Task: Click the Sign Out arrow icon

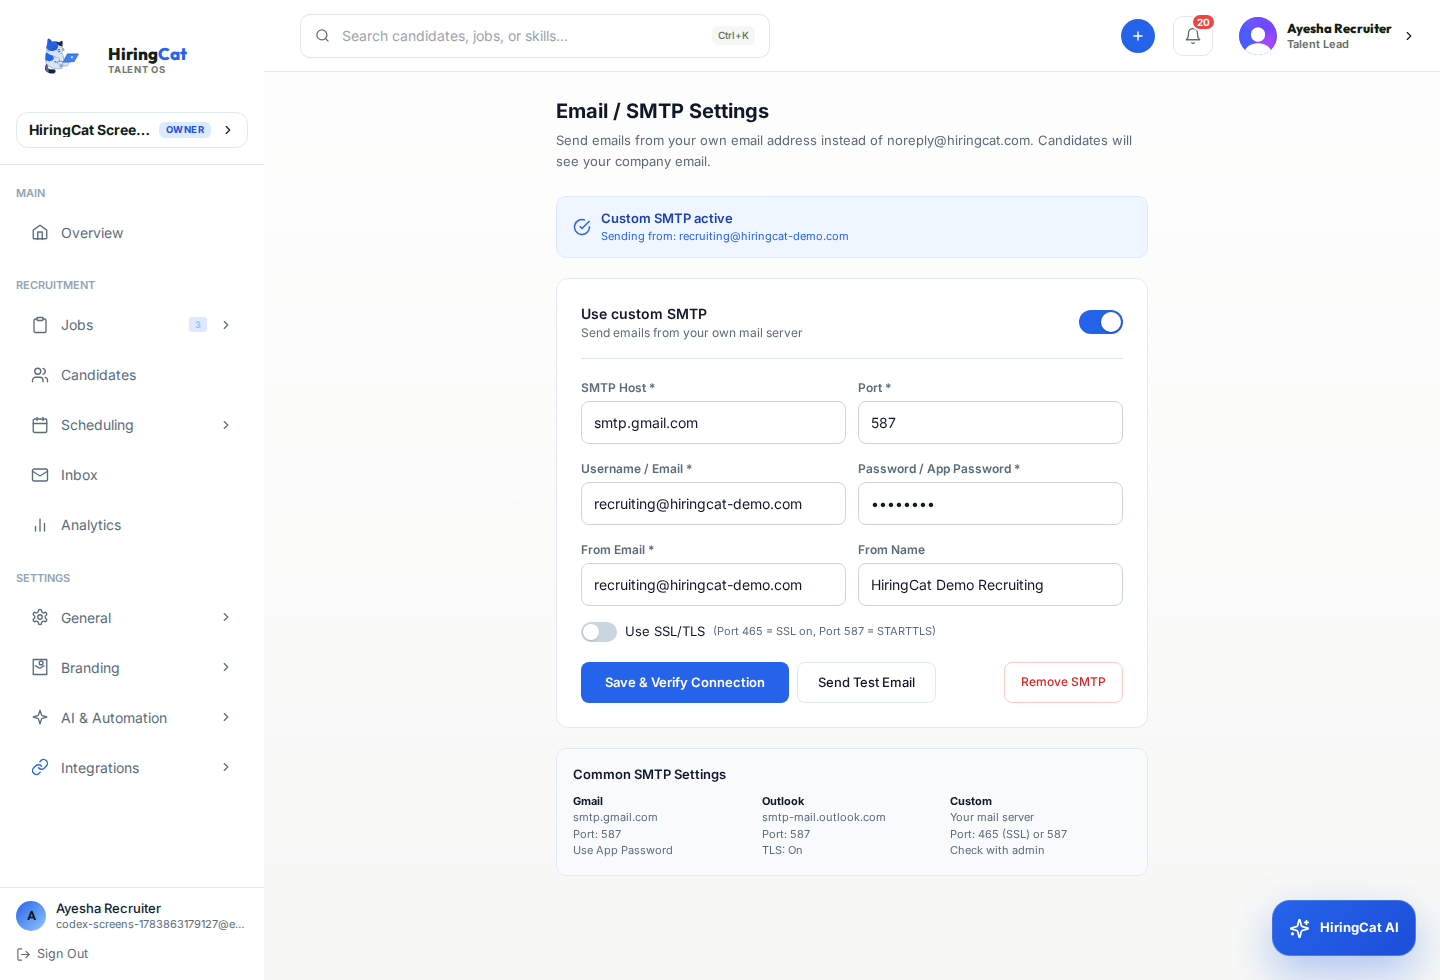Action: coord(23,954)
